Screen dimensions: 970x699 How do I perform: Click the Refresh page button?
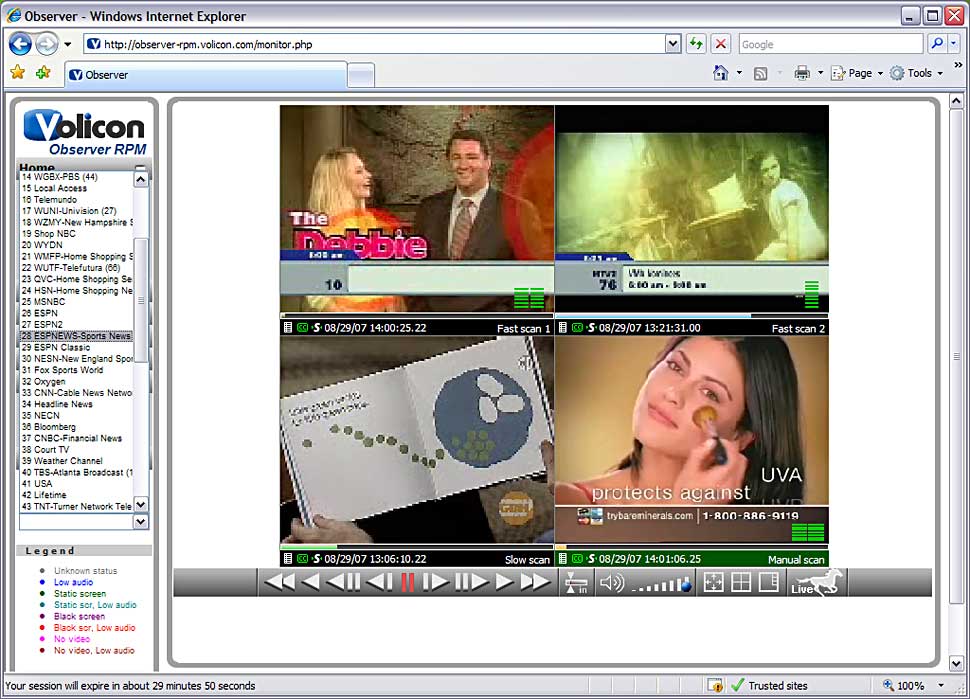click(x=696, y=44)
